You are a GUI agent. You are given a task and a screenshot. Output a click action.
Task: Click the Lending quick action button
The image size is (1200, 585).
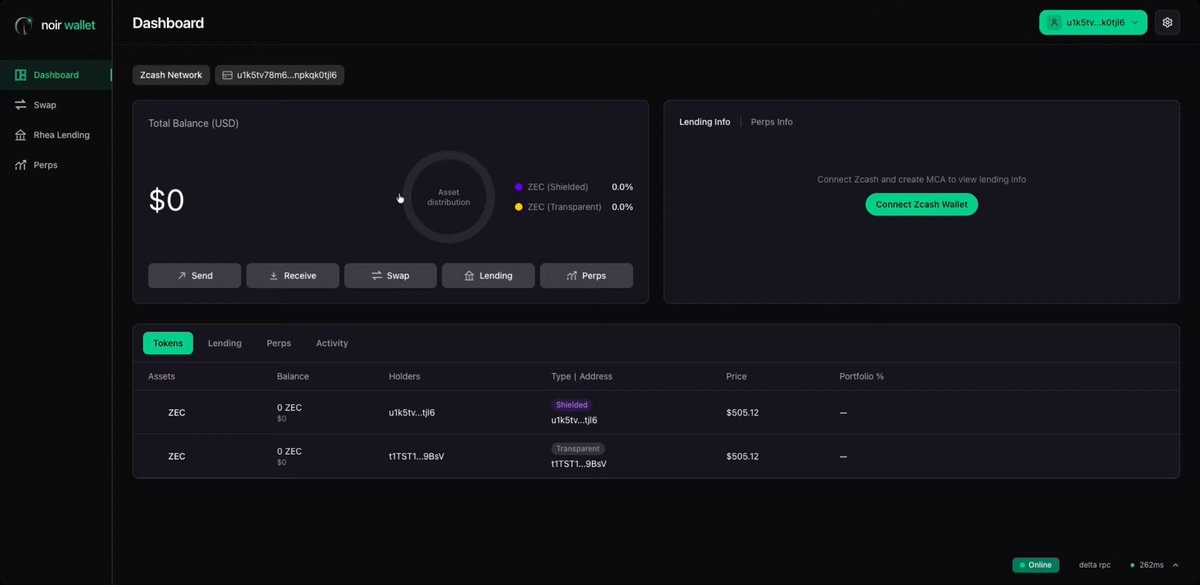[x=489, y=275]
